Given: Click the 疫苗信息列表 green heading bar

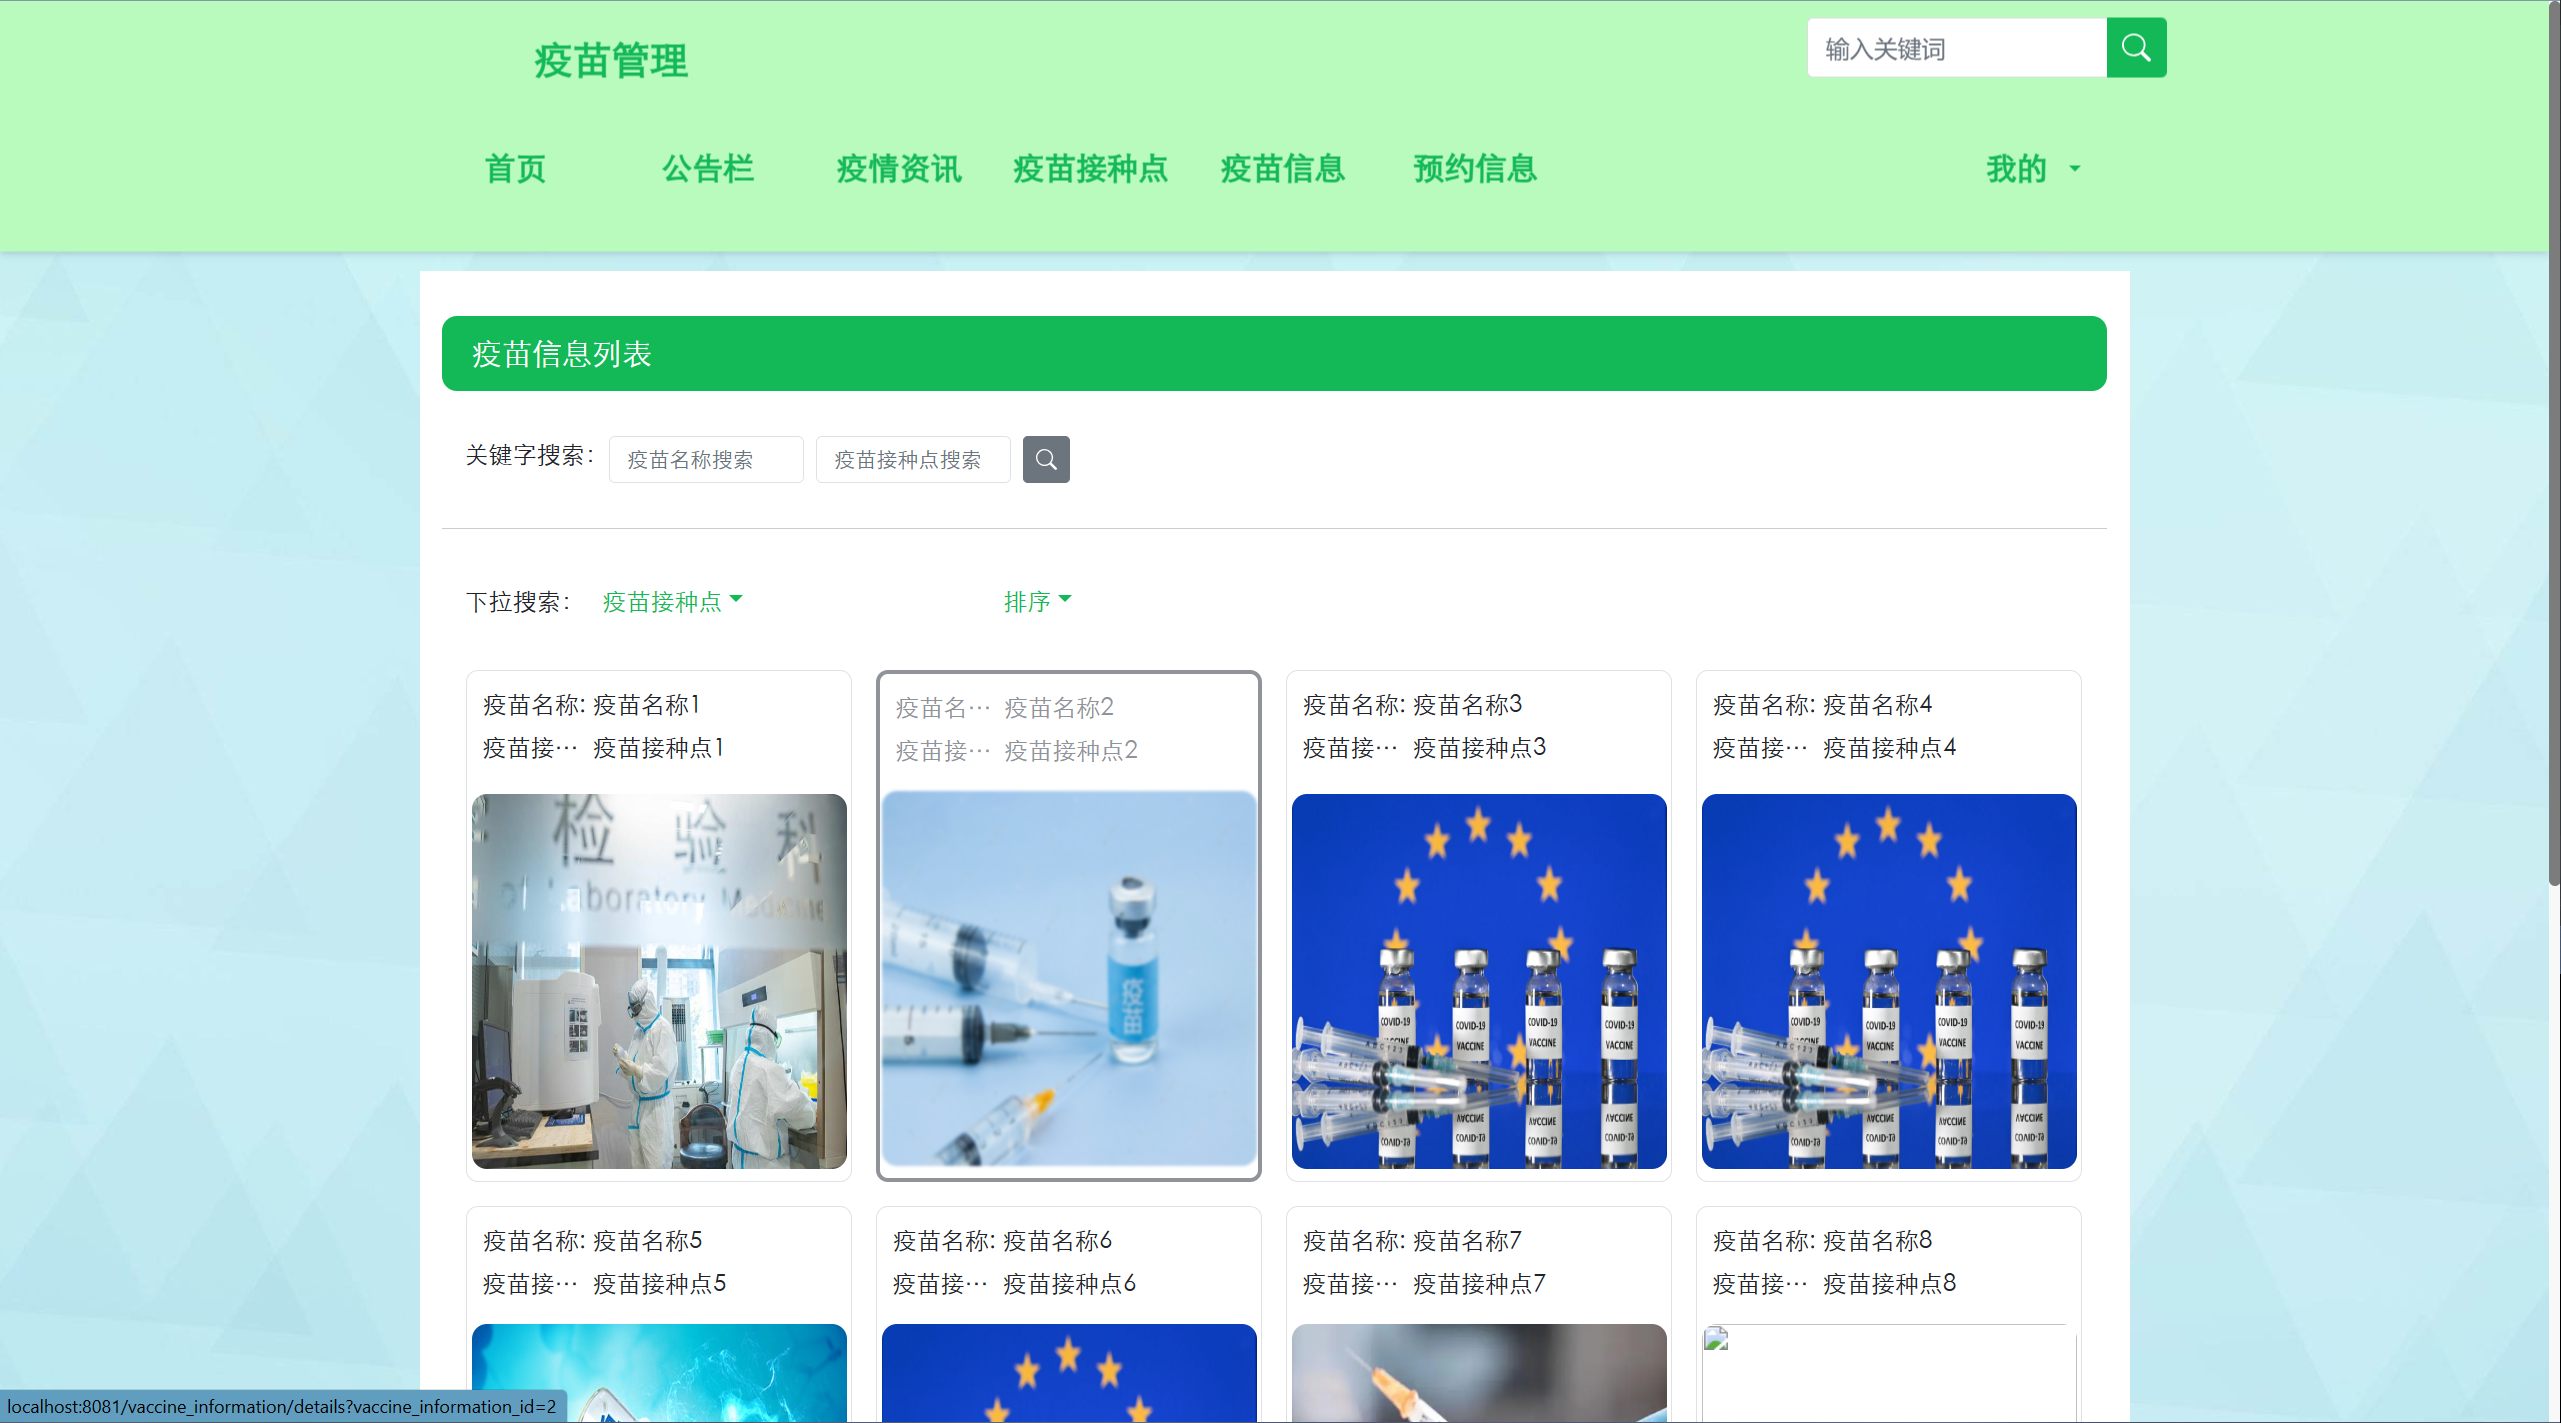Looking at the screenshot, I should [x=1274, y=354].
